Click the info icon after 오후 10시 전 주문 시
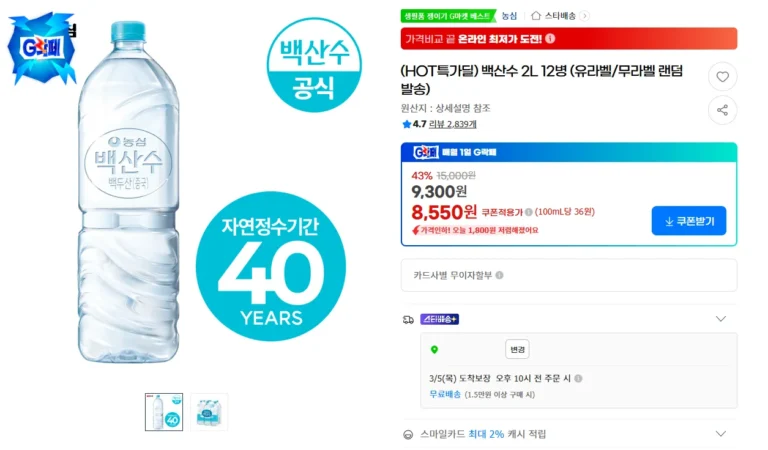The width and height of the screenshot is (768, 450). pyautogui.click(x=578, y=379)
